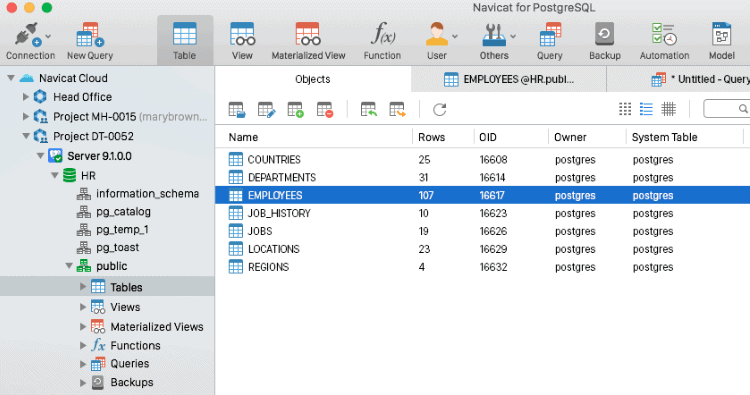The width and height of the screenshot is (750, 395).
Task: Click the New Table icon
Action: click(295, 110)
